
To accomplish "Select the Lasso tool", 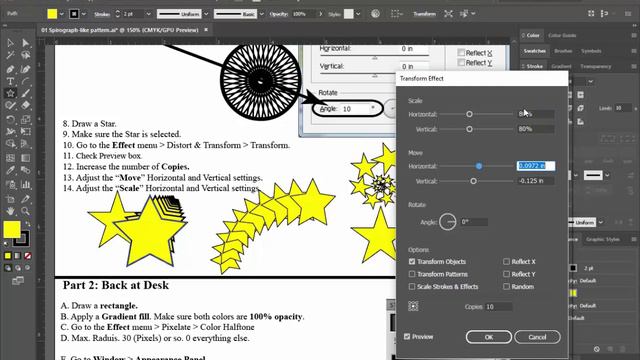I will (25, 56).
